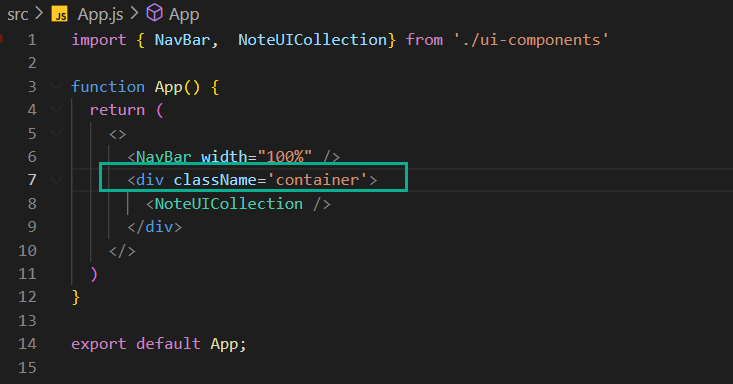
Task: Toggle the breakpoint dot on line 1
Action: tap(1, 39)
